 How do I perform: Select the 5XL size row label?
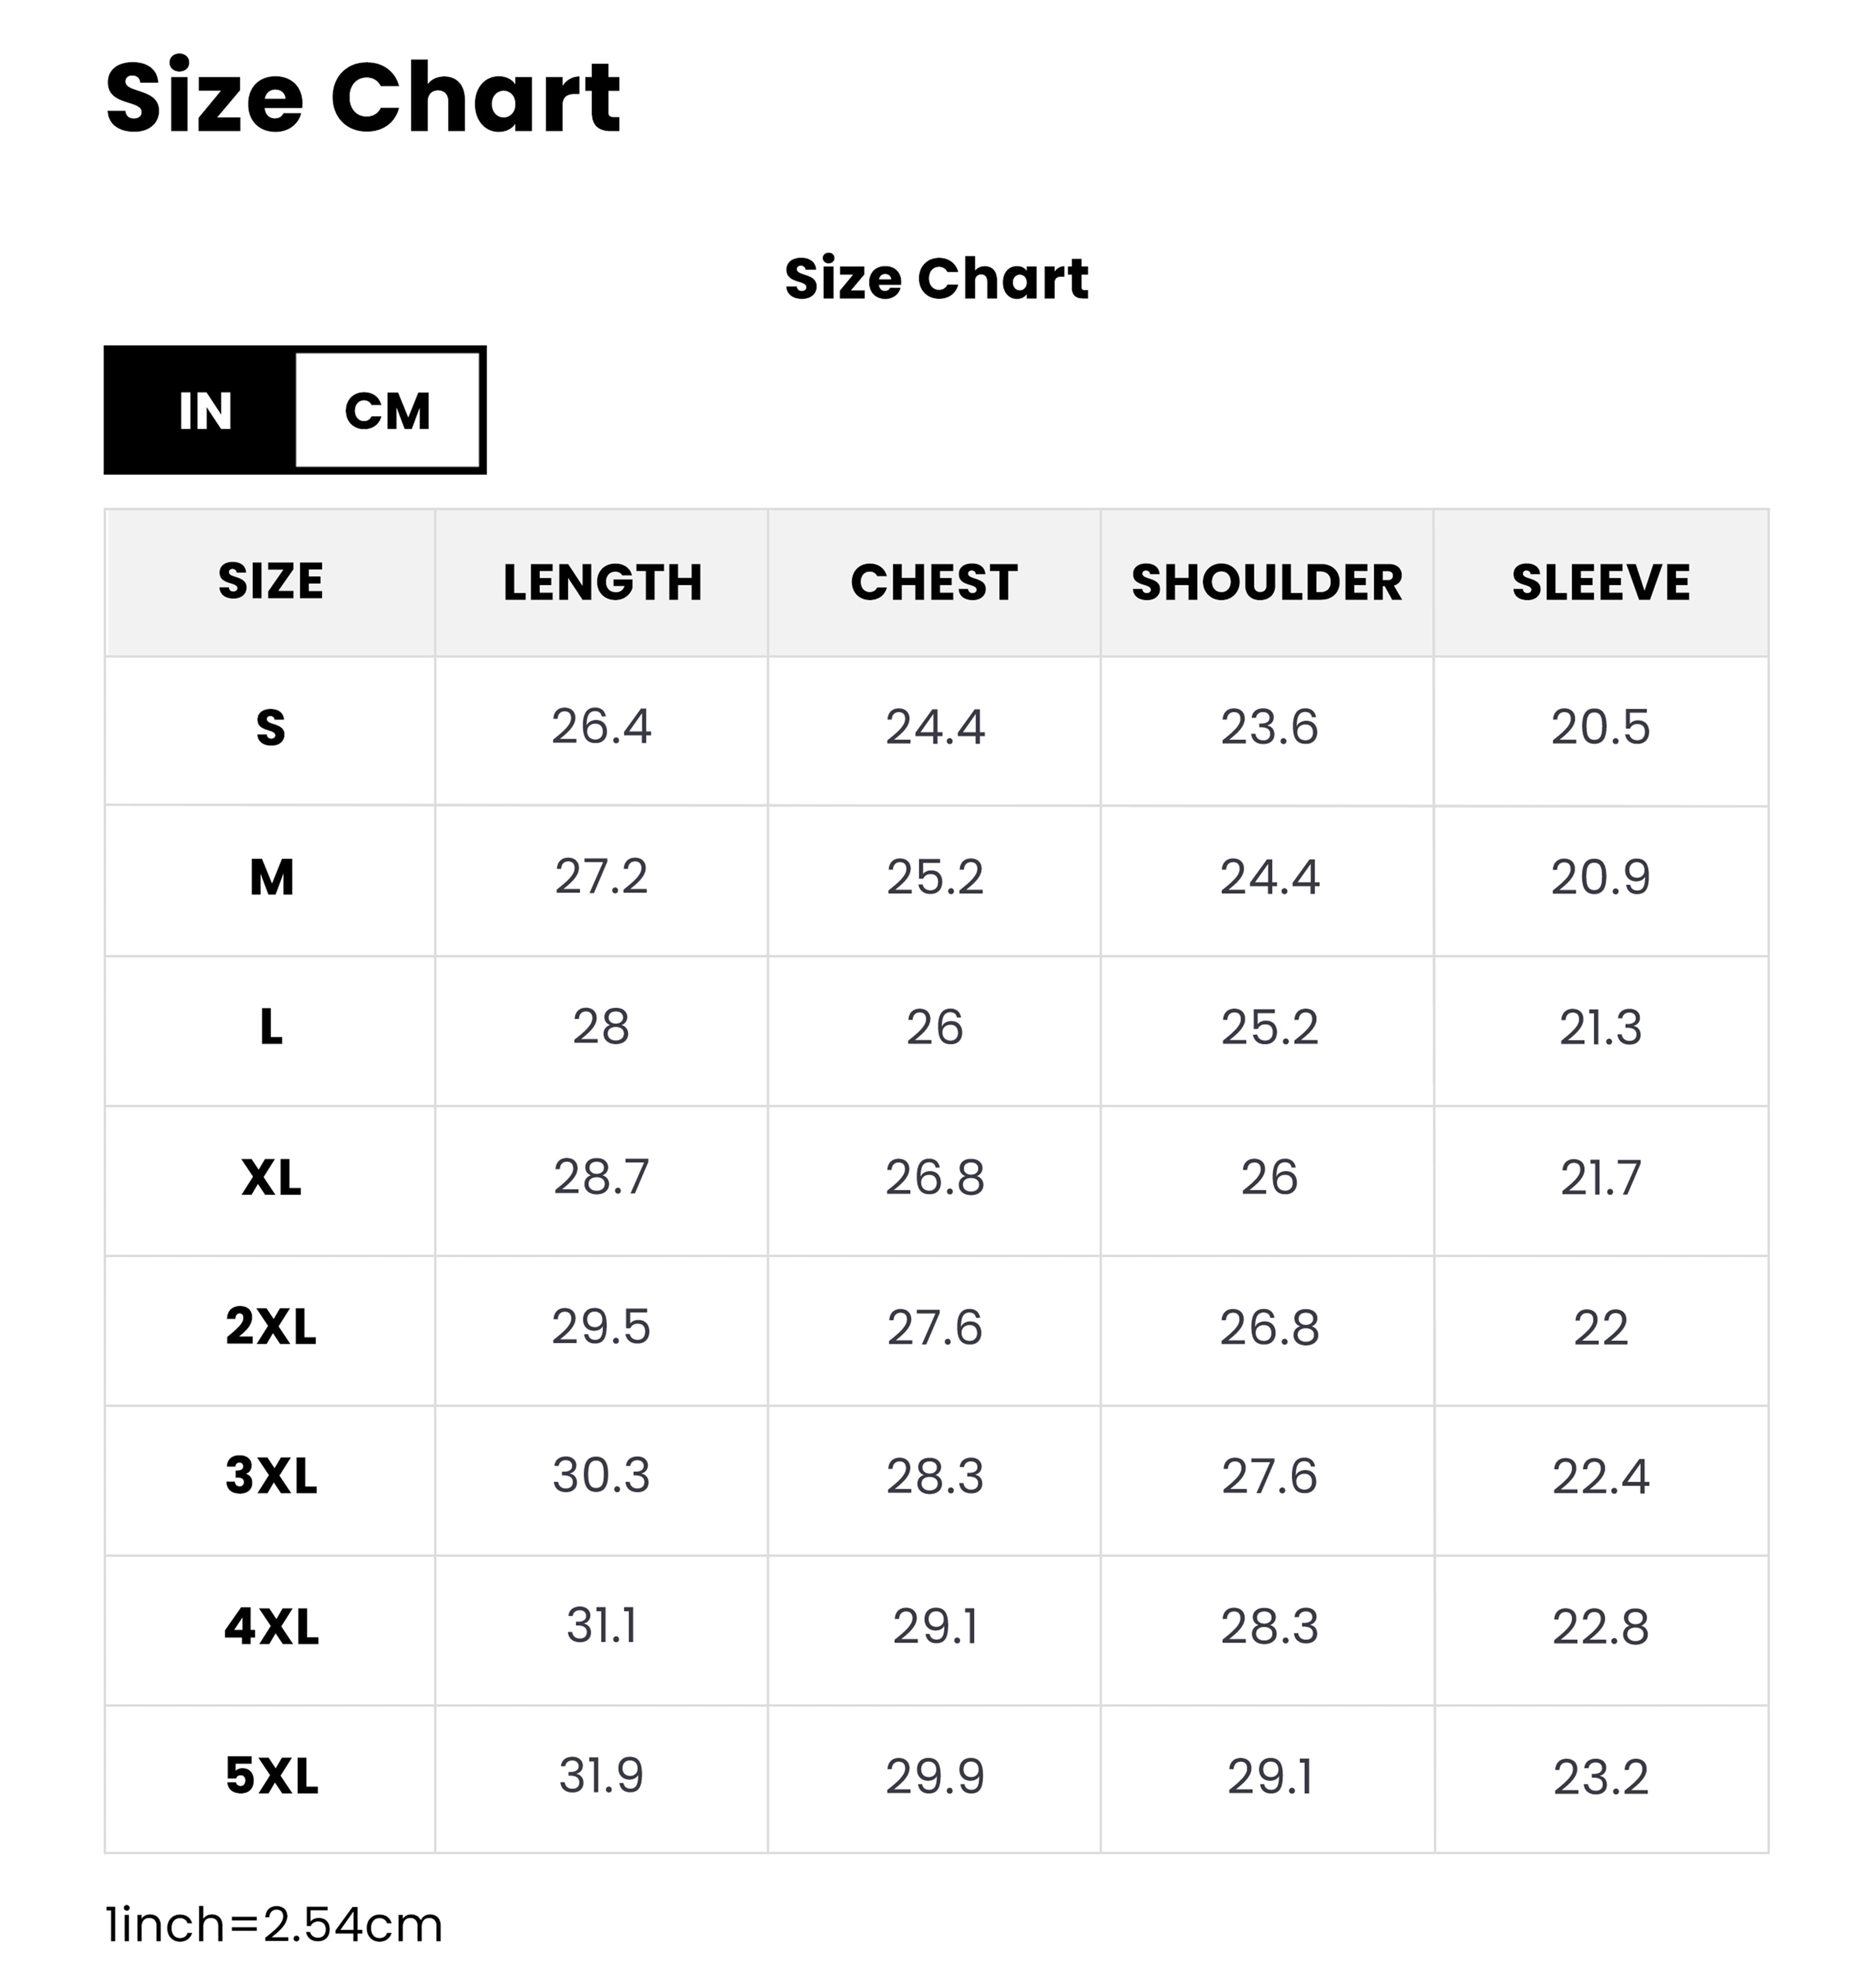(x=271, y=1777)
